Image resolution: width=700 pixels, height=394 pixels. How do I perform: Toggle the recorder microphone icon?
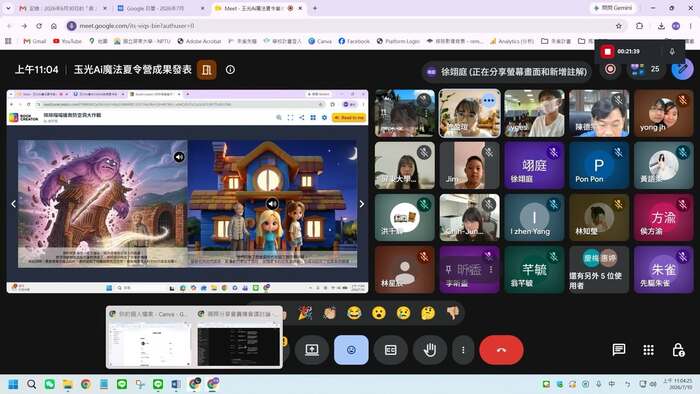coord(672,52)
